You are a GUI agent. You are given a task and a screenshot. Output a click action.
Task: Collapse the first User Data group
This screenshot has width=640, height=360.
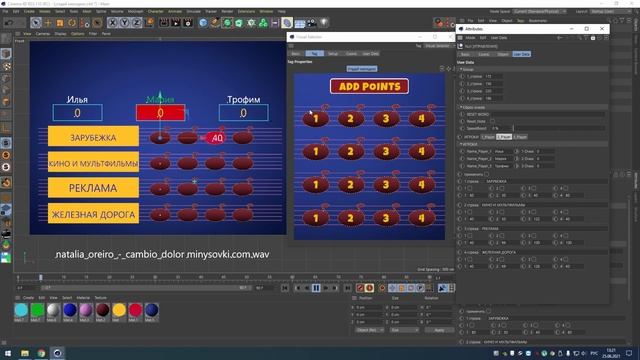pyautogui.click(x=461, y=69)
